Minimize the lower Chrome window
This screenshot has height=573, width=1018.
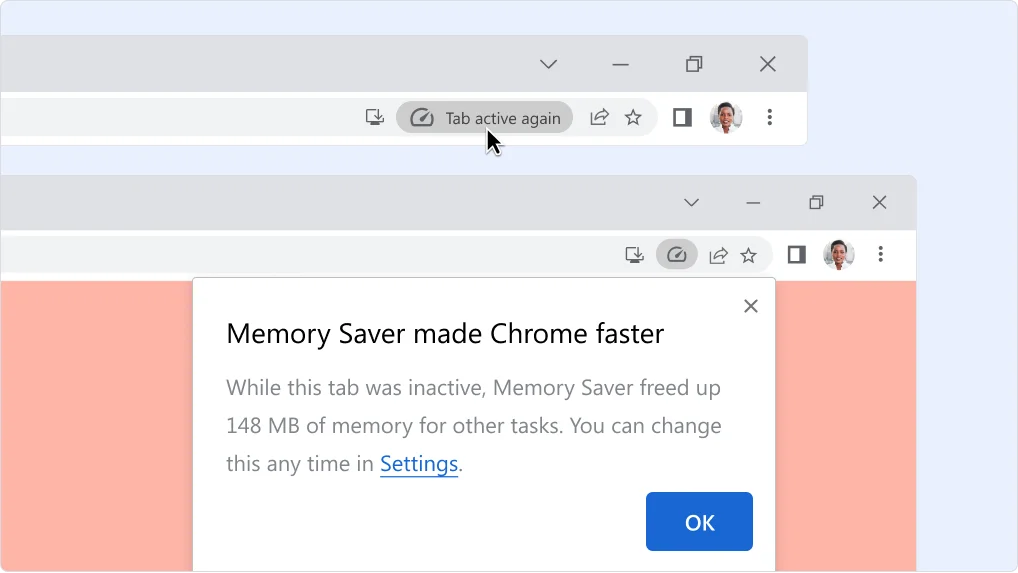click(753, 203)
